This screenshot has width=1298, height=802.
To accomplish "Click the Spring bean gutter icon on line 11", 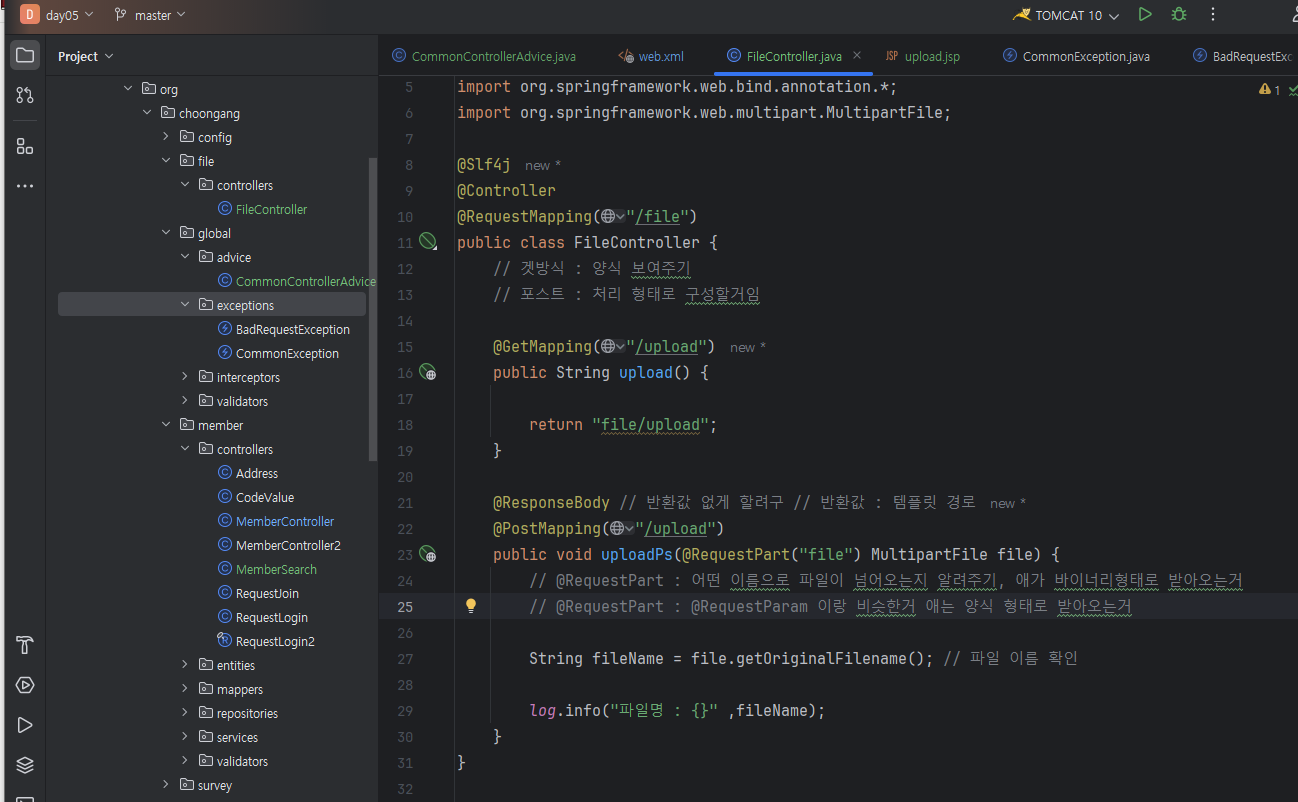I will pyautogui.click(x=428, y=242).
